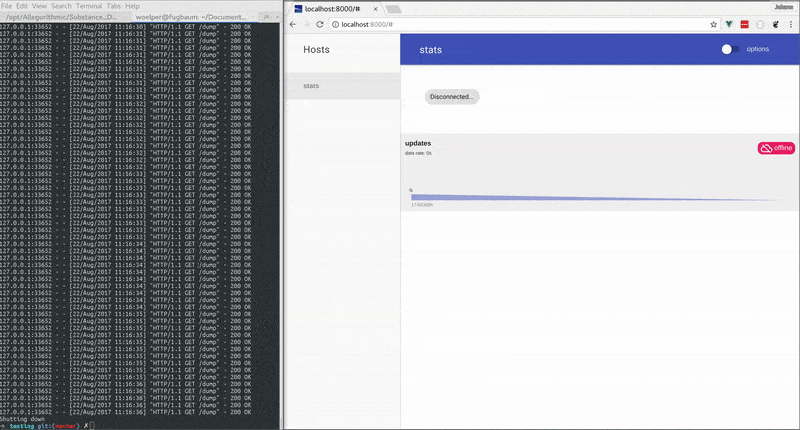Open the View menu in the terminal
Screen dimensions: 800x430
point(39,6)
